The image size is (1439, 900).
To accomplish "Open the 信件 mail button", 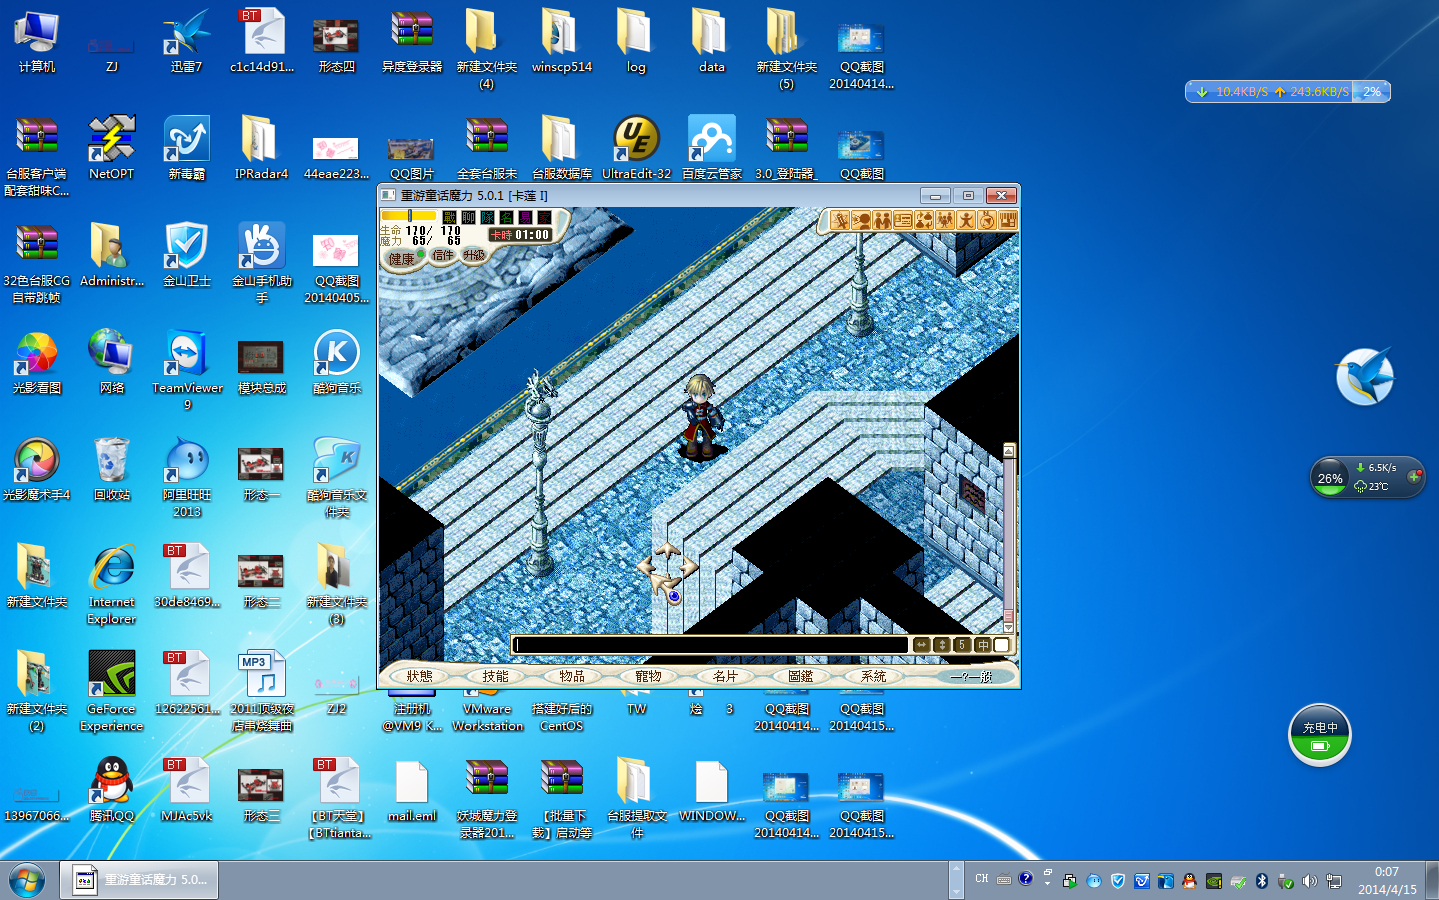I will 443,255.
